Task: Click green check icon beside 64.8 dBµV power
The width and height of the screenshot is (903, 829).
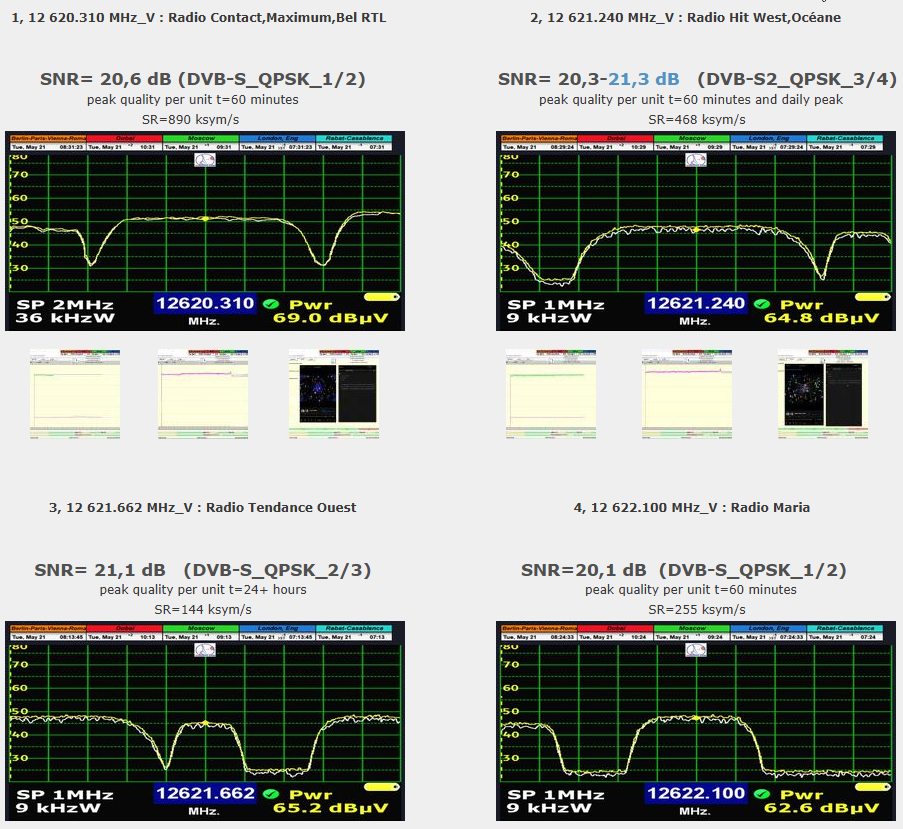Action: click(763, 304)
